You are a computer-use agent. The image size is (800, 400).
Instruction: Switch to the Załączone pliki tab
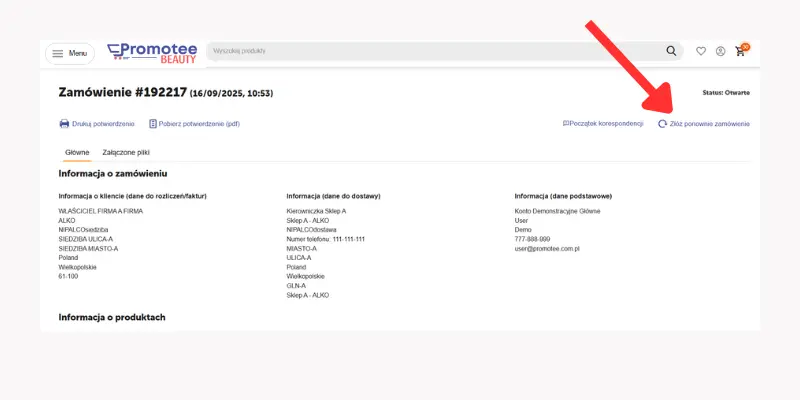coord(126,153)
